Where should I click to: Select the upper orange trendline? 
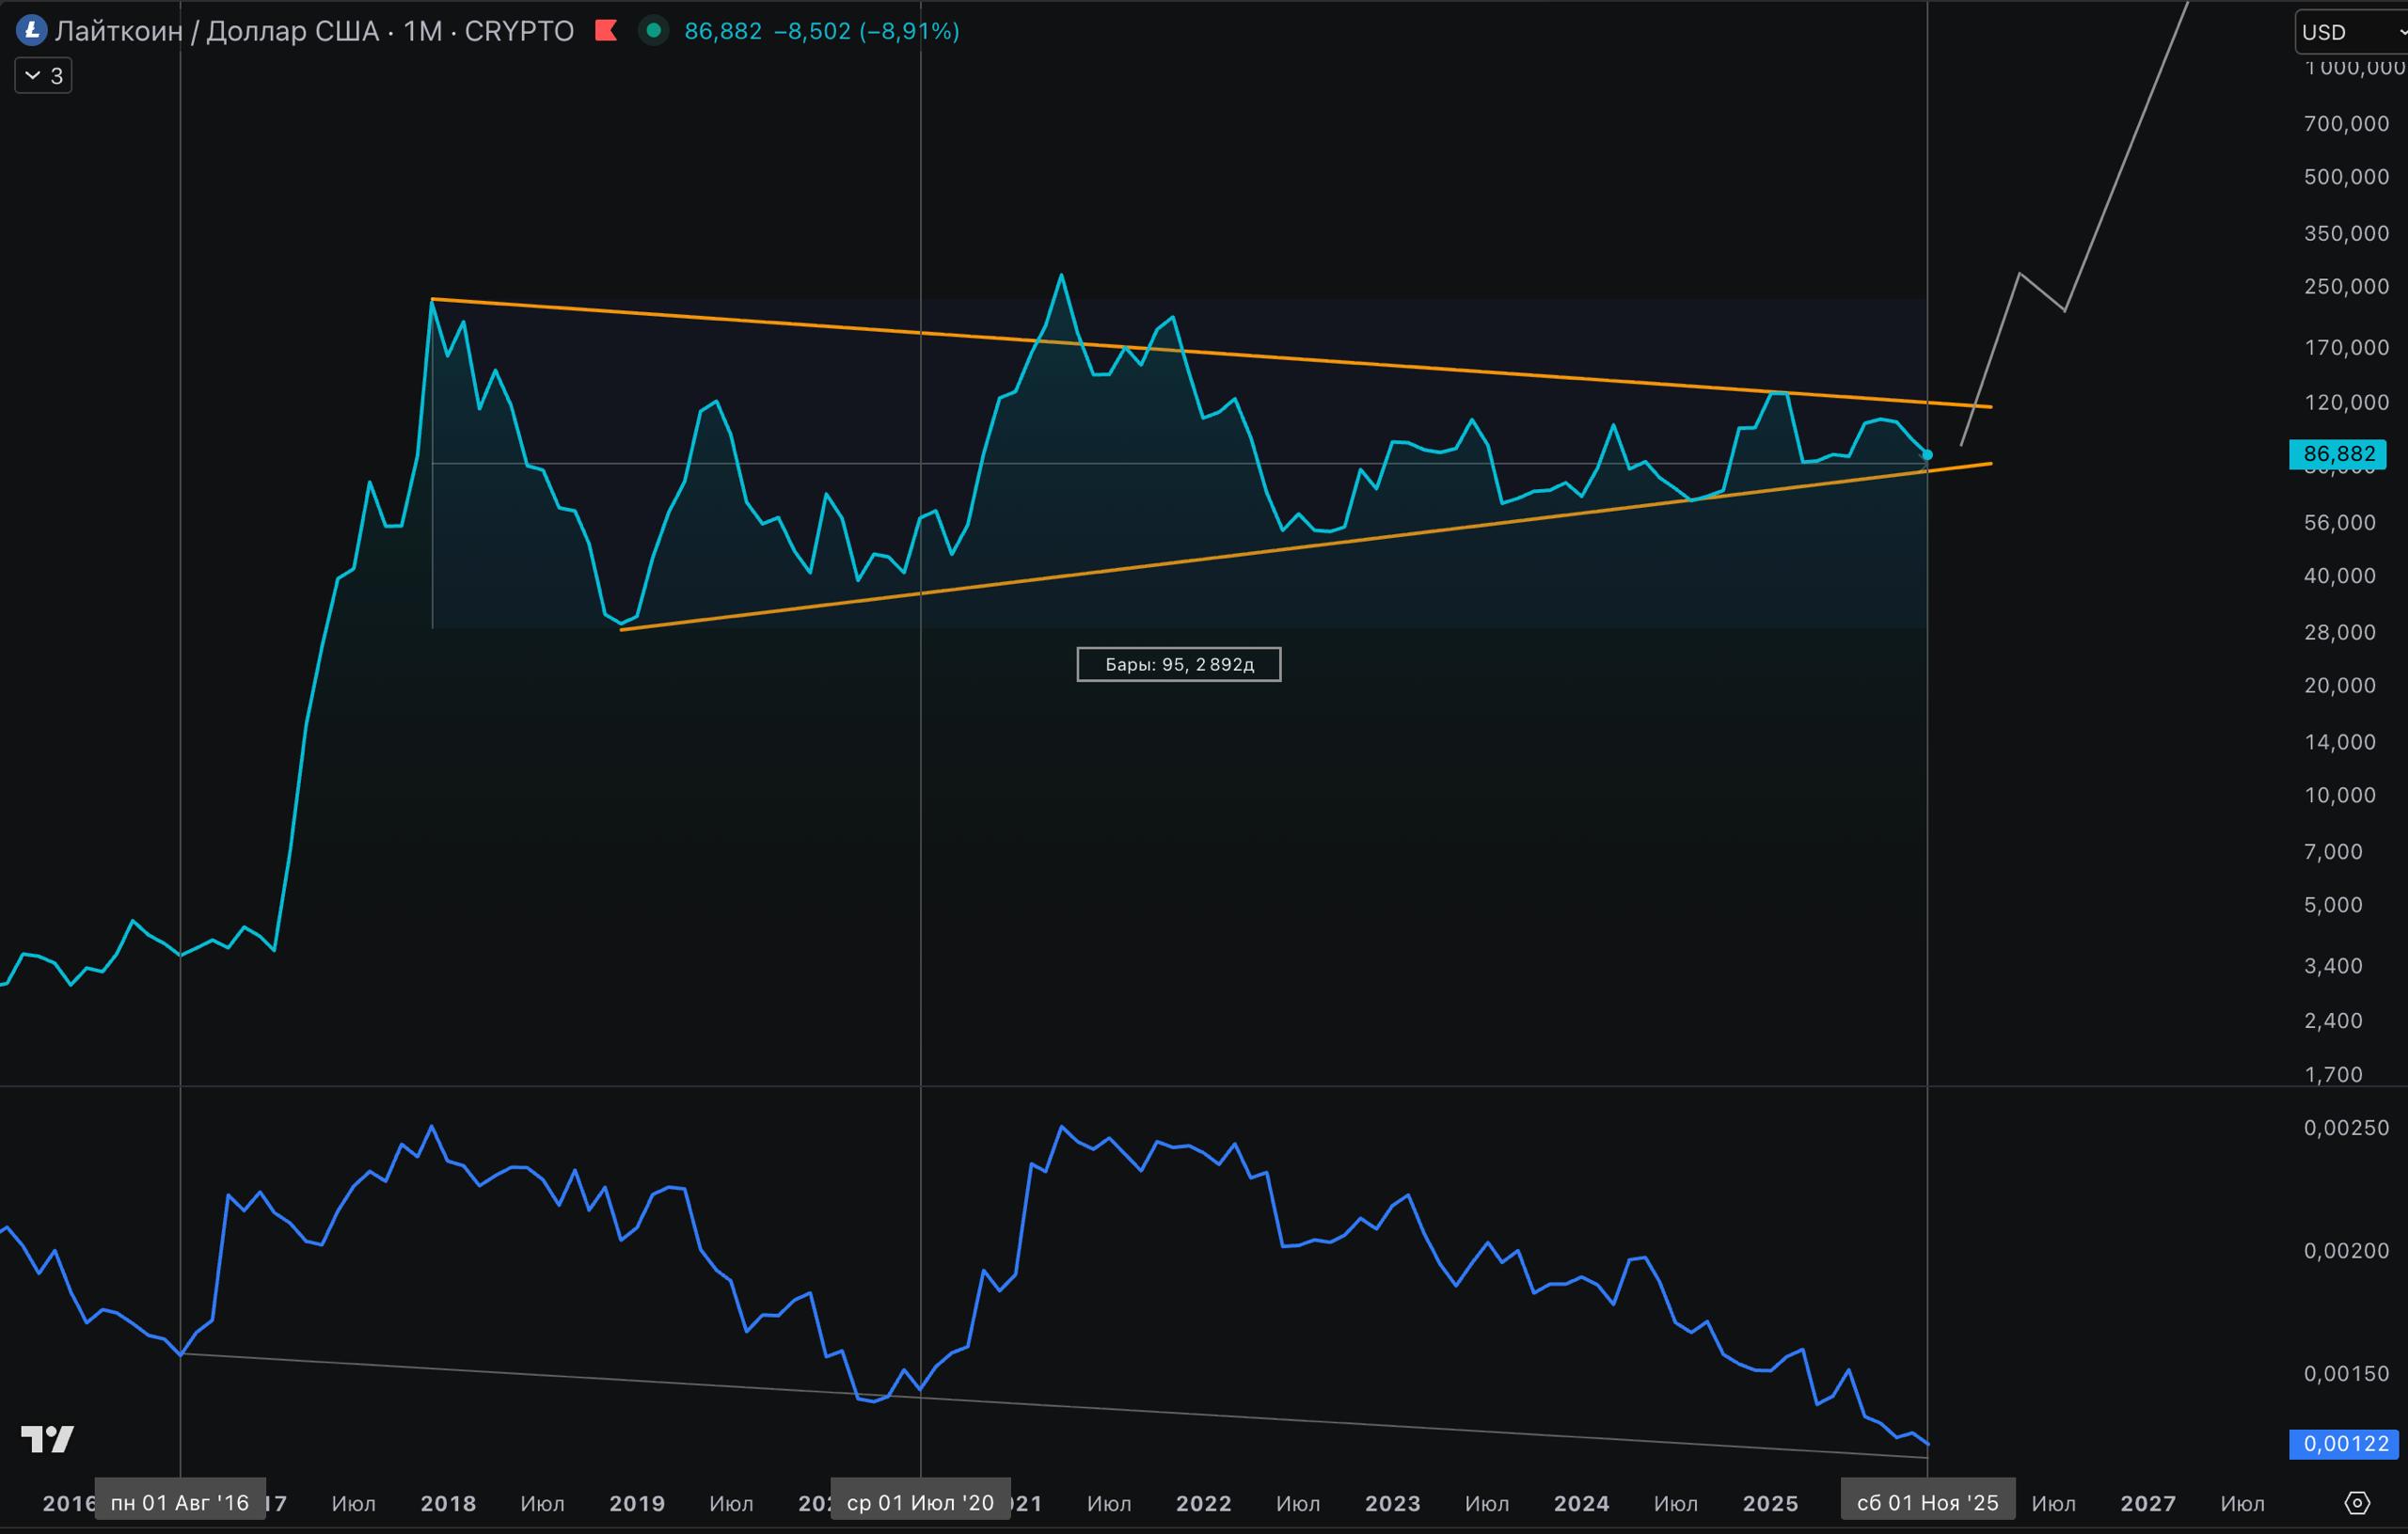click(x=1400, y=368)
